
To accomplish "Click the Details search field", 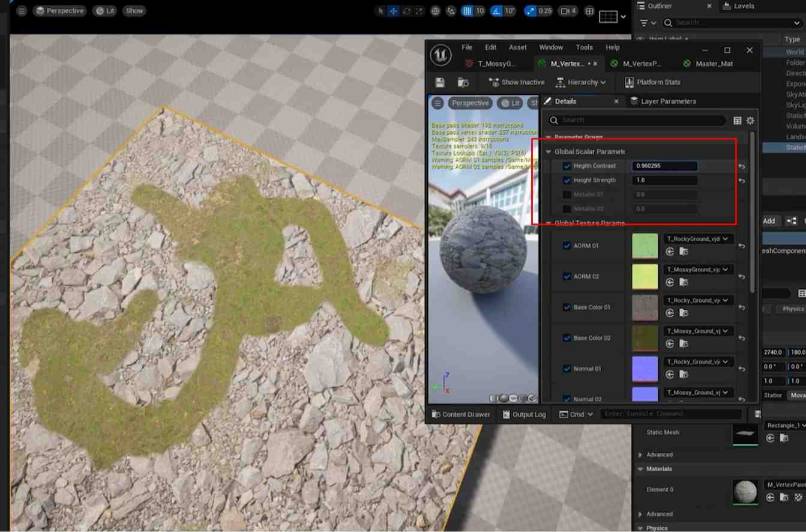I will 636,120.
